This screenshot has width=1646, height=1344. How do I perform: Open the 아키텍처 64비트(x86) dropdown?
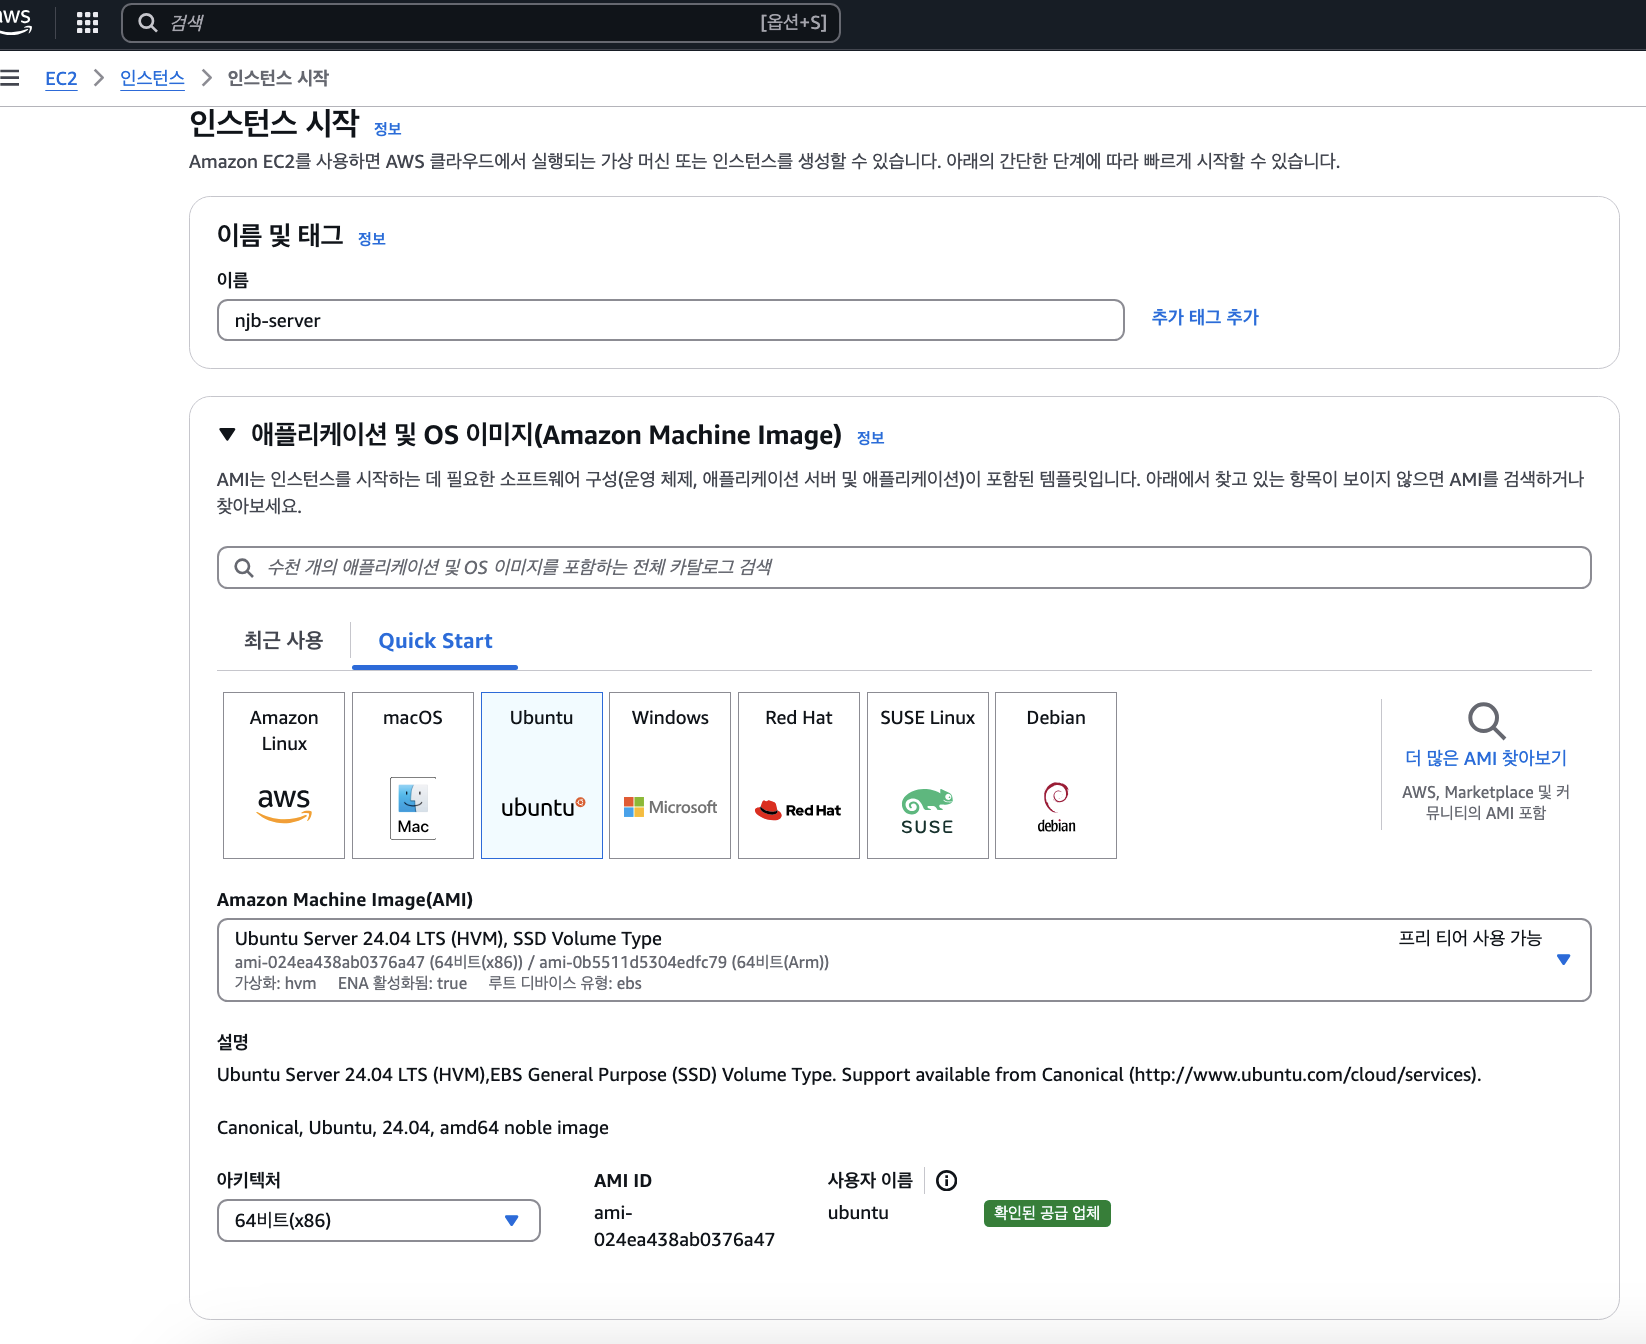379,1220
